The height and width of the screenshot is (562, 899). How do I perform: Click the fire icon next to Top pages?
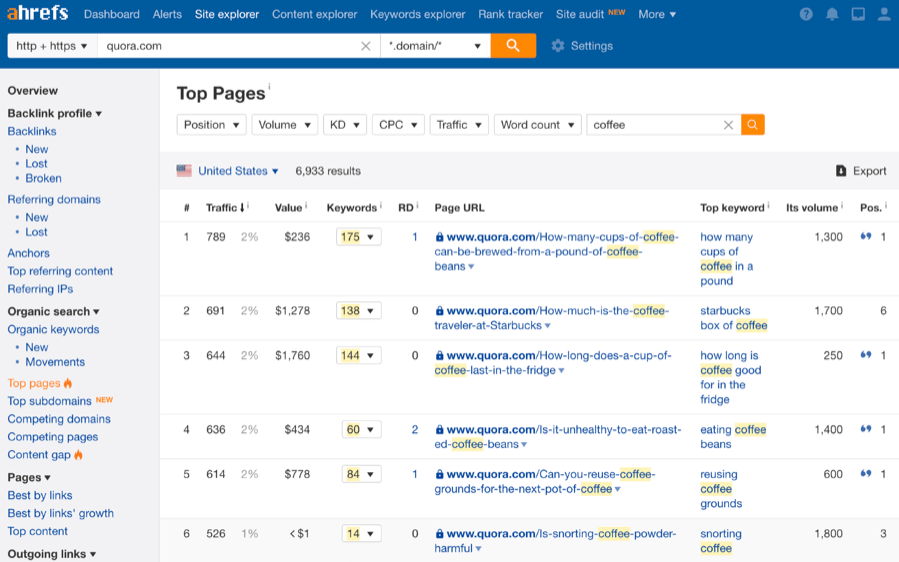coord(68,383)
